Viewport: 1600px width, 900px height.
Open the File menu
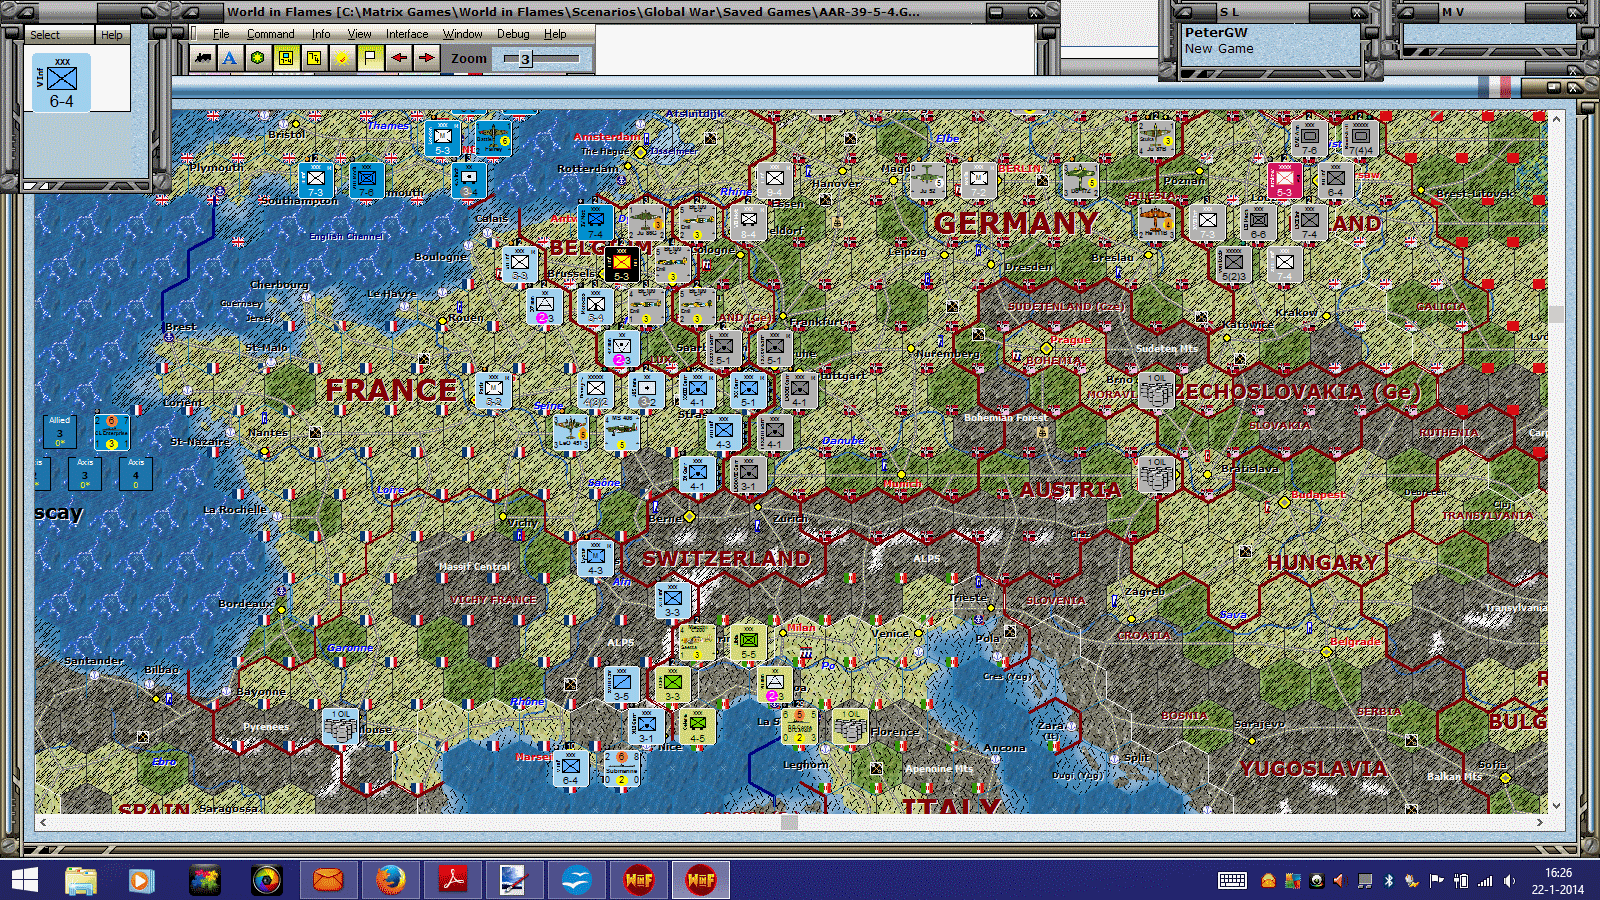[221, 34]
